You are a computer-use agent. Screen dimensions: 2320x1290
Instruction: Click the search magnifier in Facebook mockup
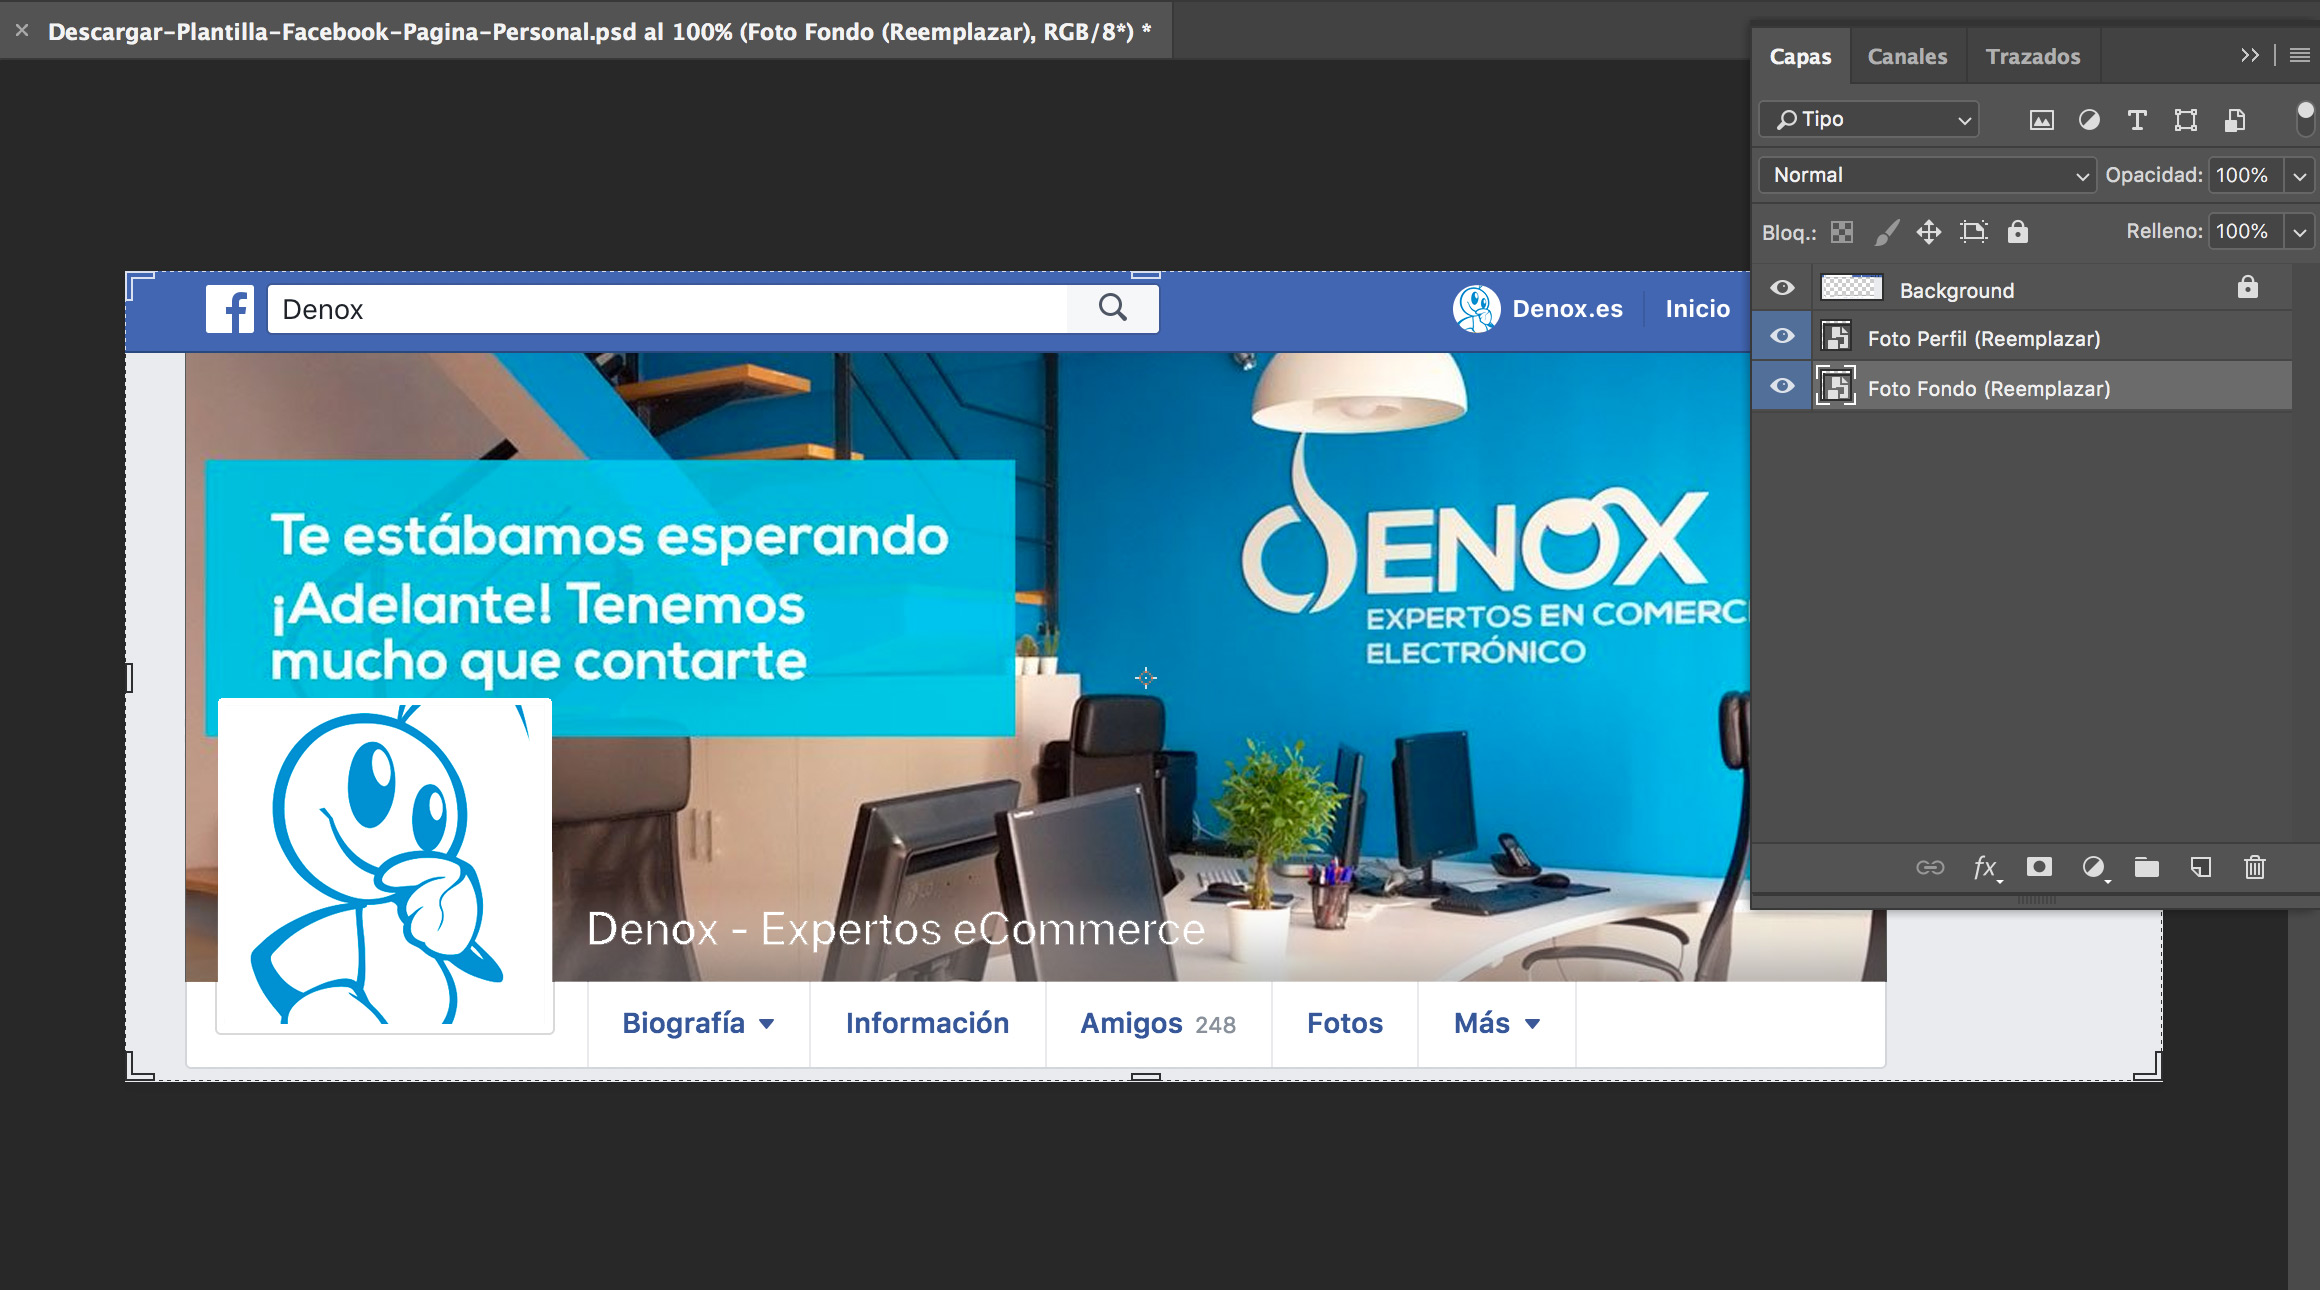[x=1113, y=308]
